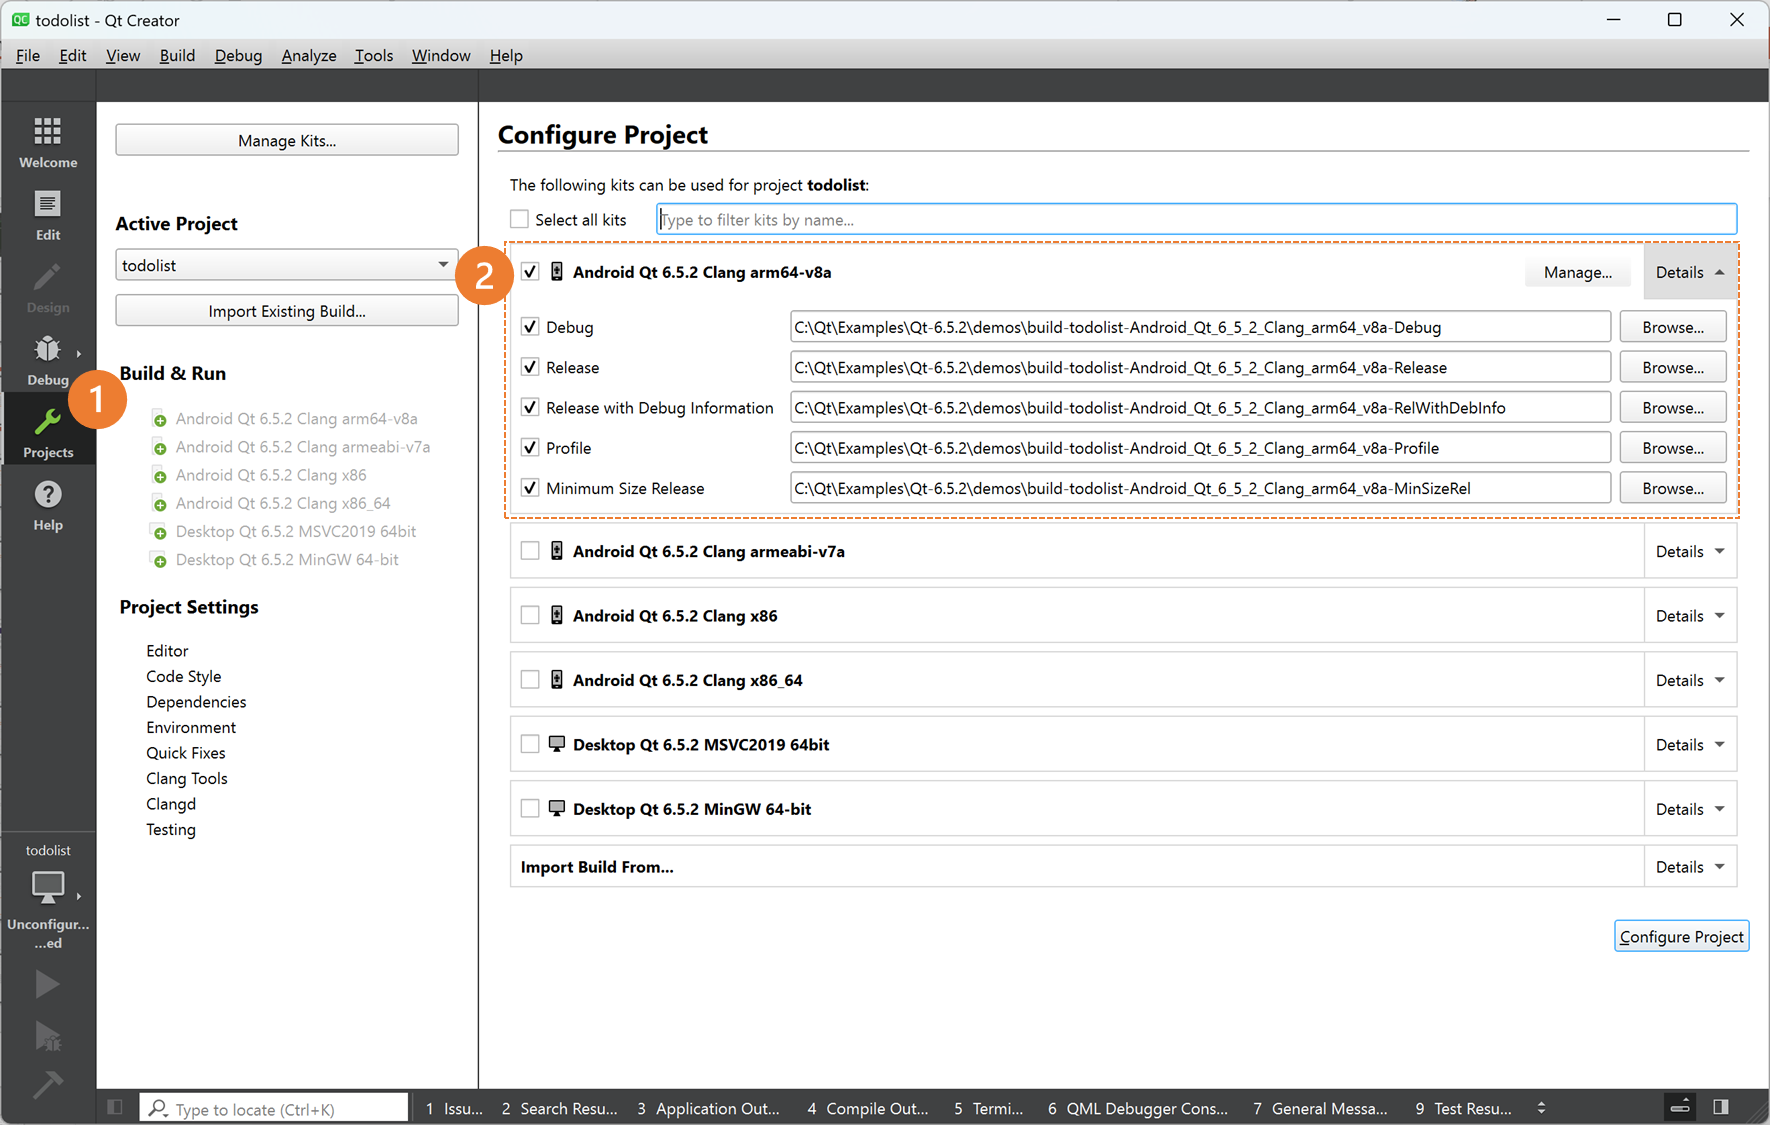Click the green Run button
This screenshot has height=1125, width=1770.
(x=47, y=984)
